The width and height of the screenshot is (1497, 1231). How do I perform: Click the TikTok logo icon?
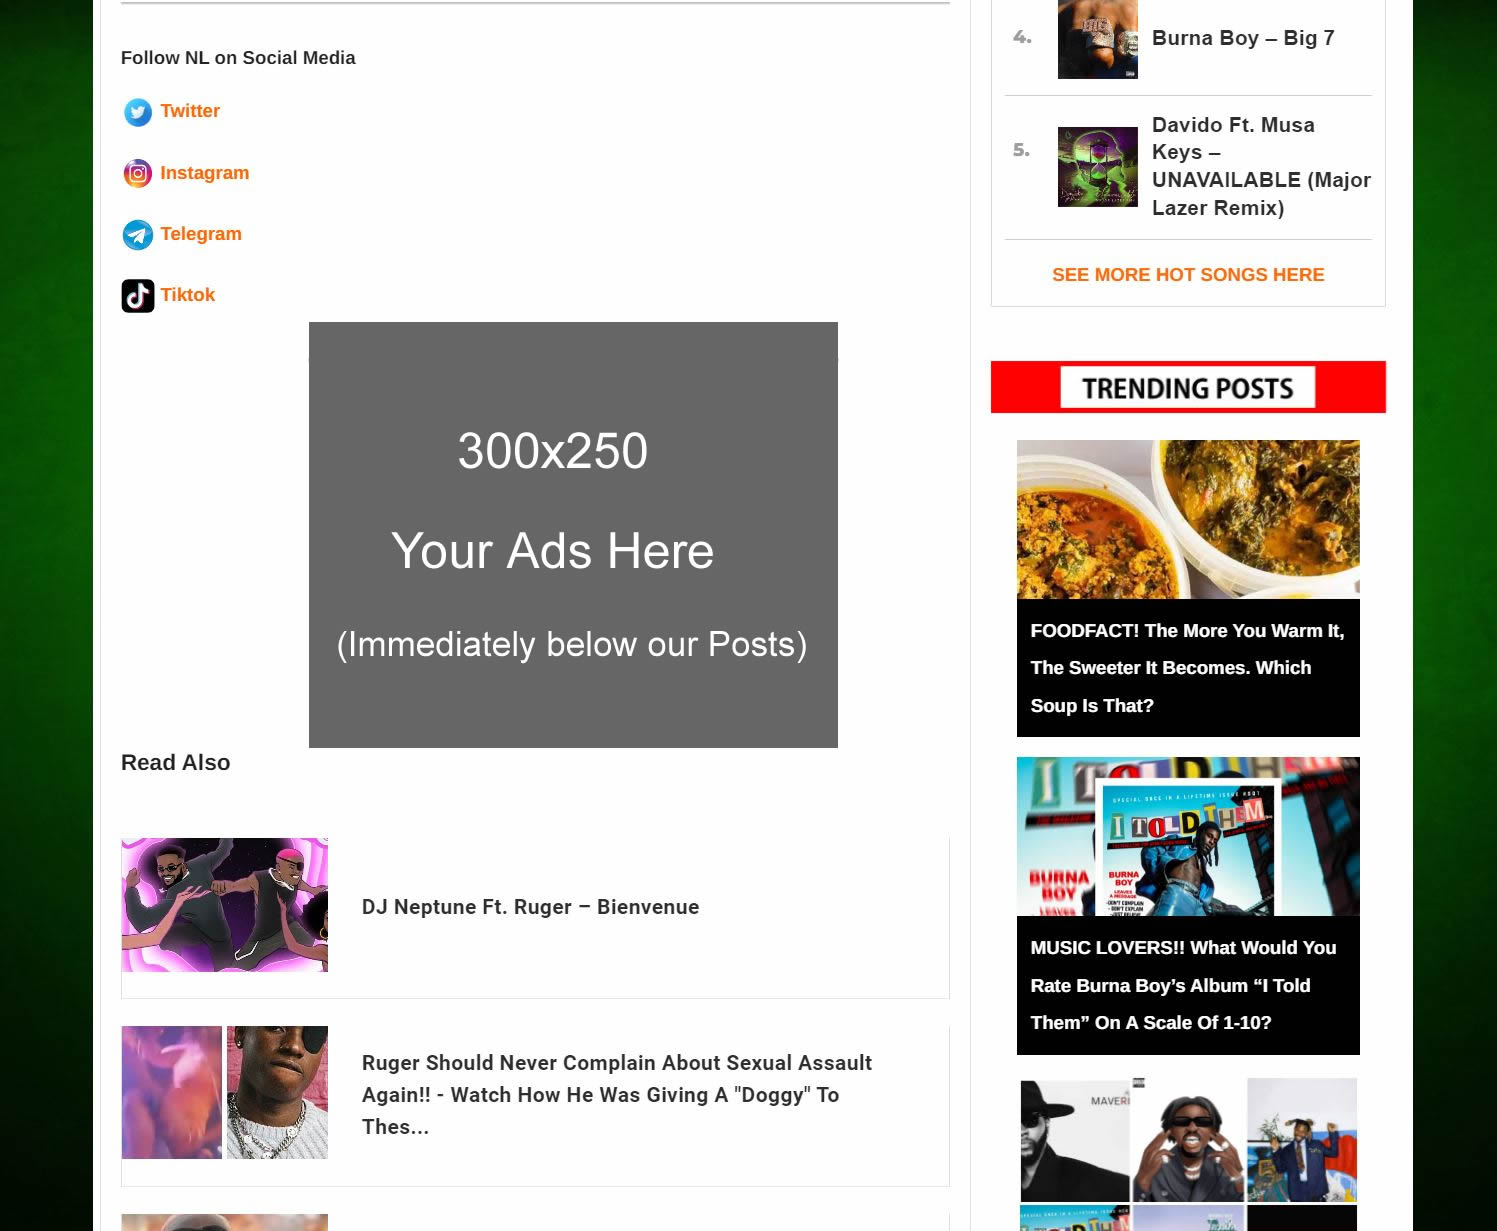point(138,296)
